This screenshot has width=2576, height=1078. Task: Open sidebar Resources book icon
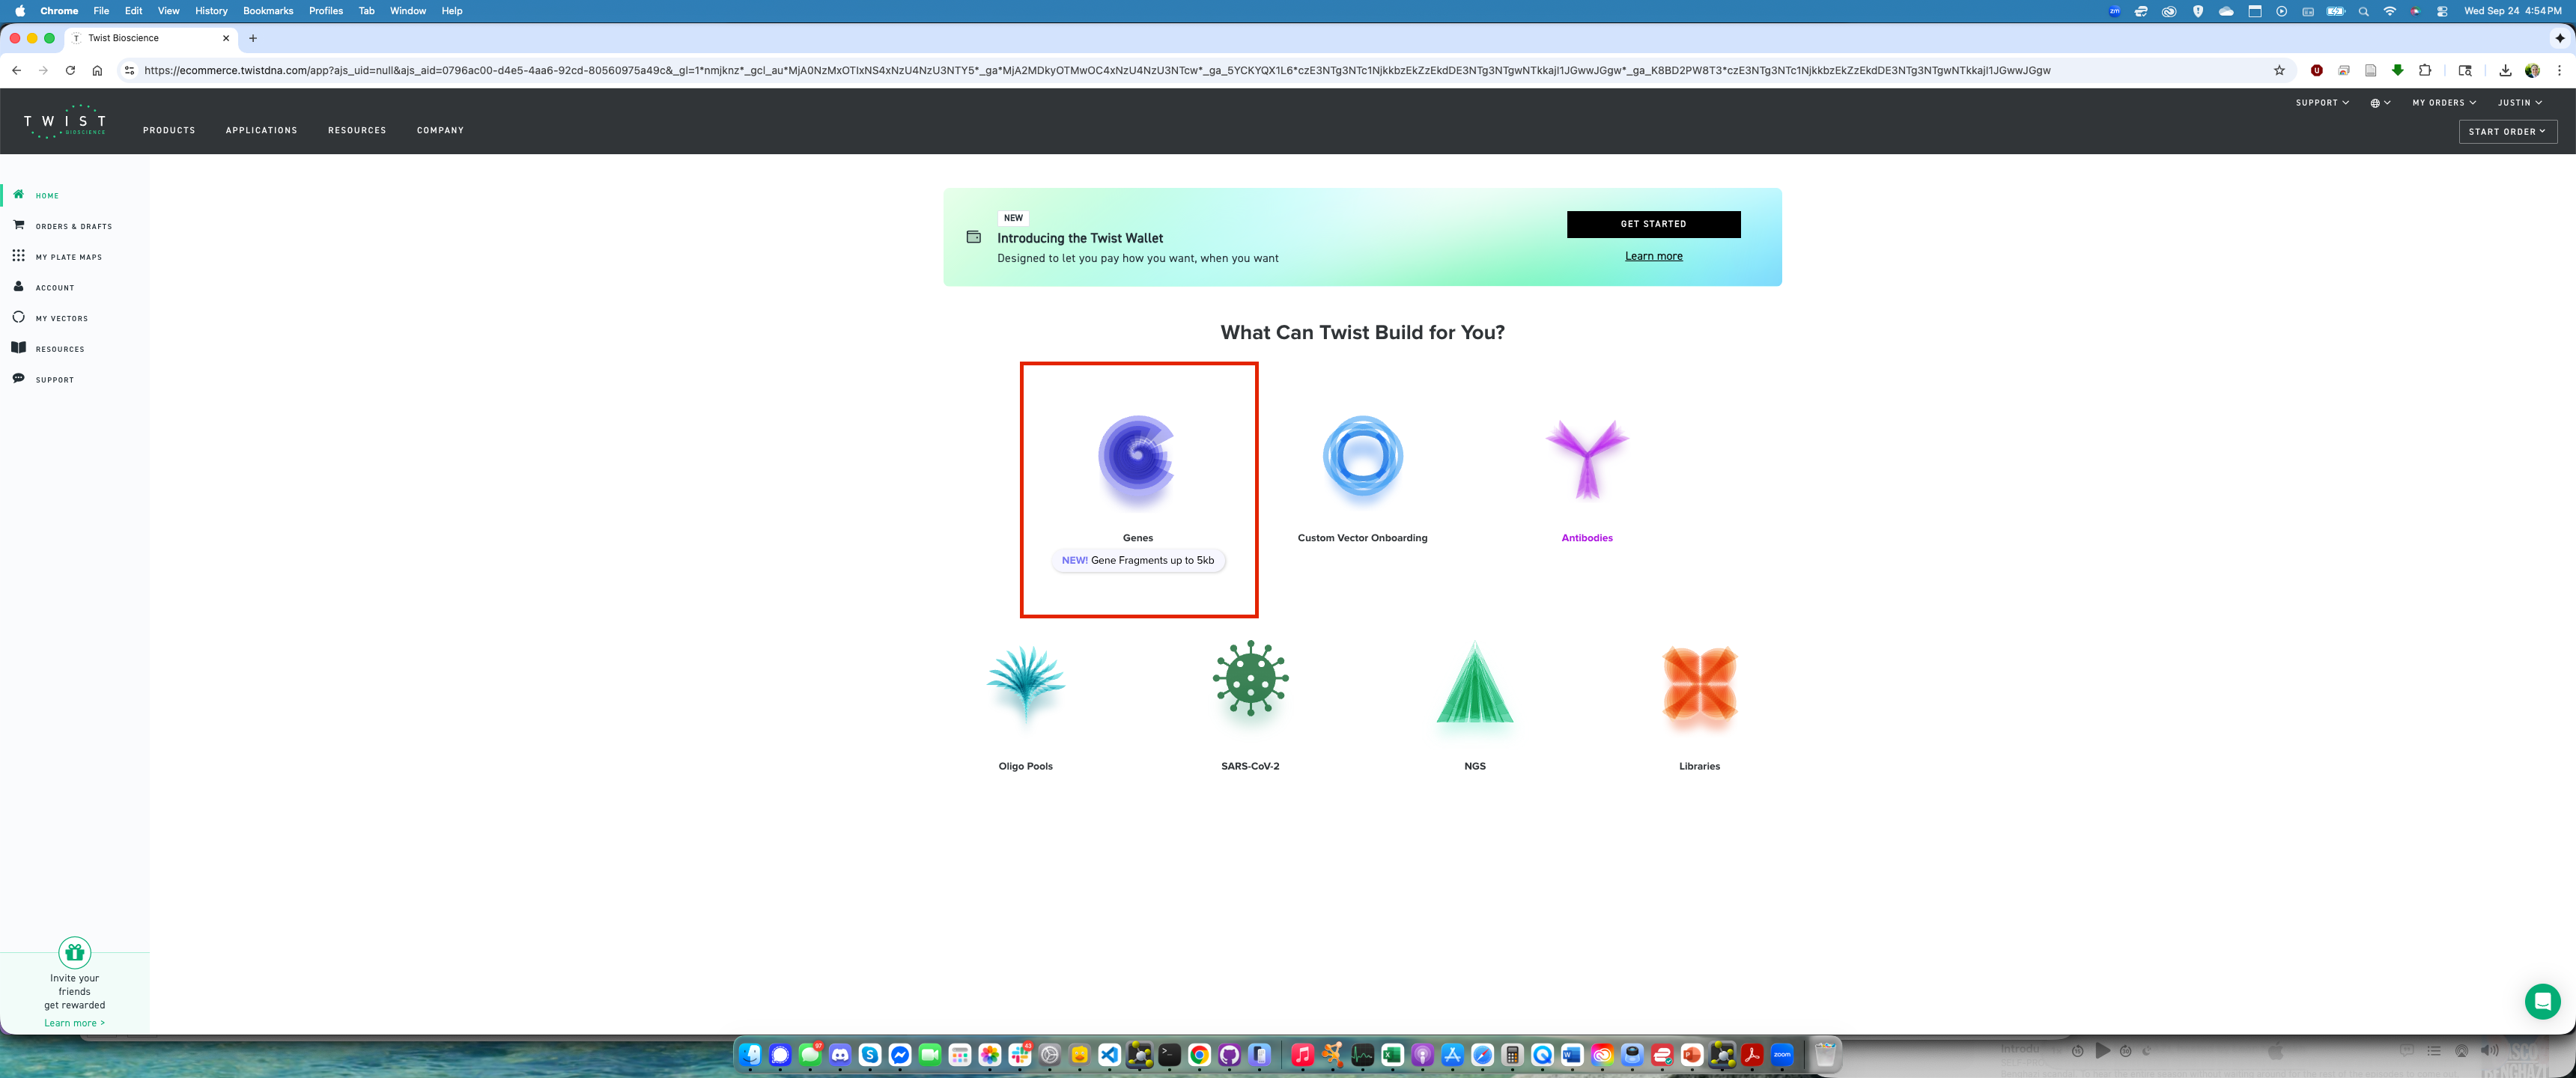coord(18,348)
